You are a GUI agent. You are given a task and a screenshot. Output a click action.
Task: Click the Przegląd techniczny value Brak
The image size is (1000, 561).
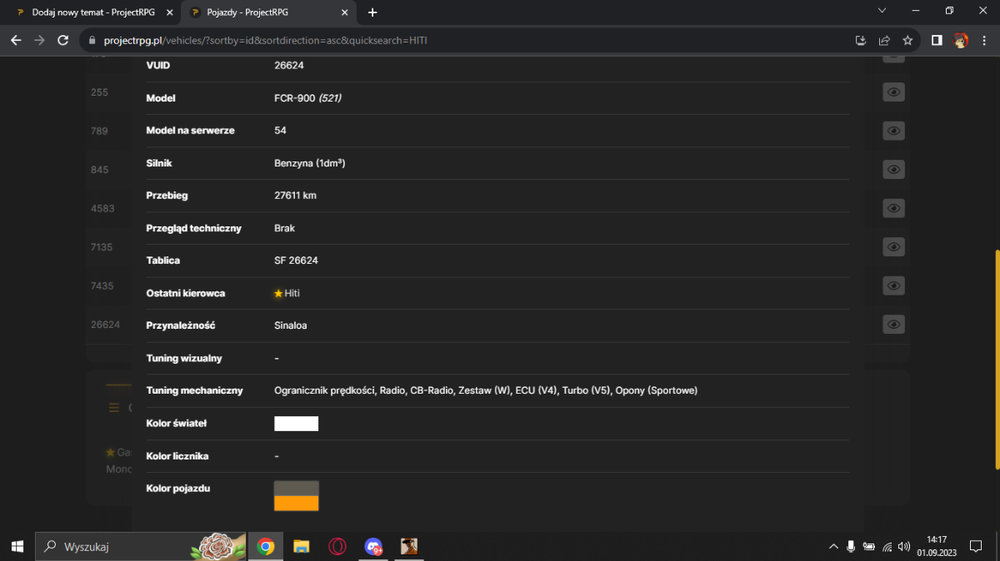[x=284, y=228]
